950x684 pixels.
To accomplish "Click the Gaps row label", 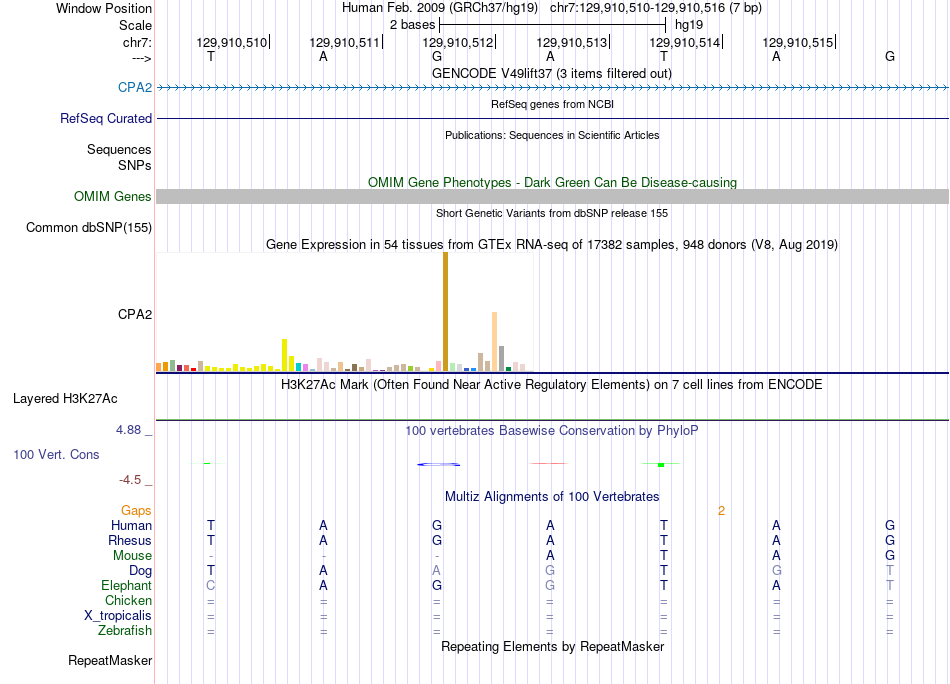I will (x=136, y=511).
